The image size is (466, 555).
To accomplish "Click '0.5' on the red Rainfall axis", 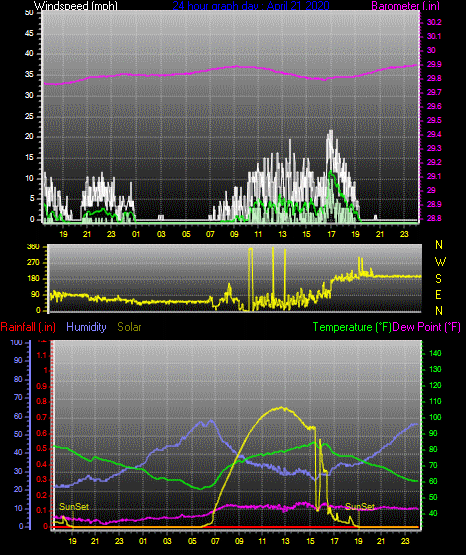I will click(x=42, y=448).
